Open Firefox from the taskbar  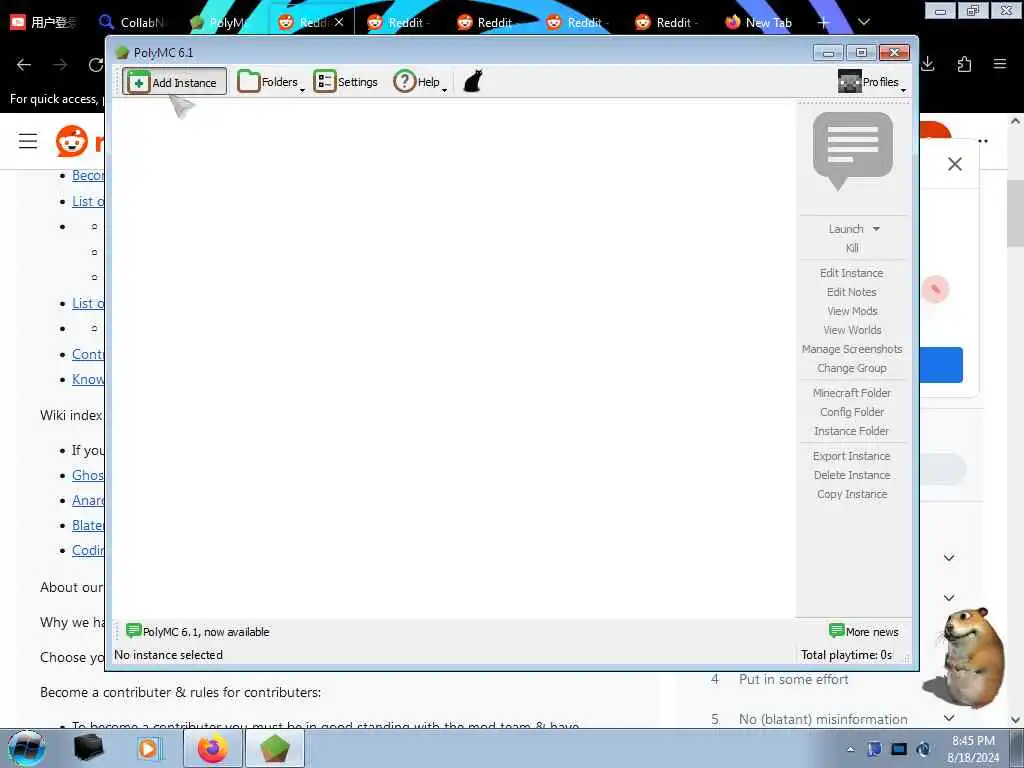tap(213, 748)
